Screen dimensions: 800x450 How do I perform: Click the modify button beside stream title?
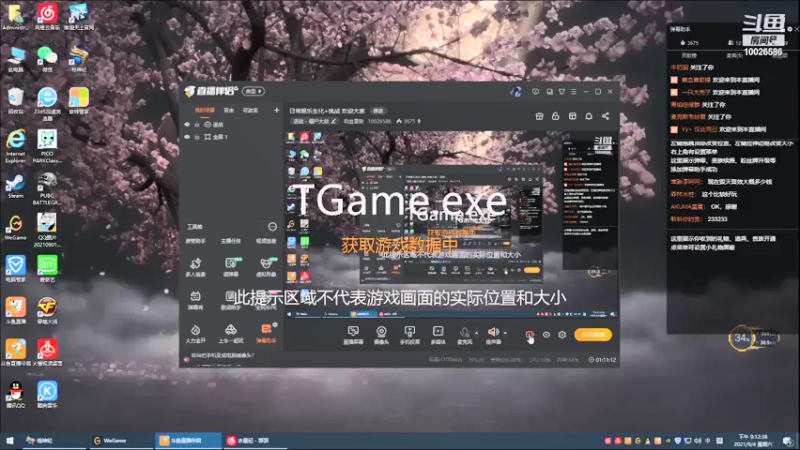point(378,111)
